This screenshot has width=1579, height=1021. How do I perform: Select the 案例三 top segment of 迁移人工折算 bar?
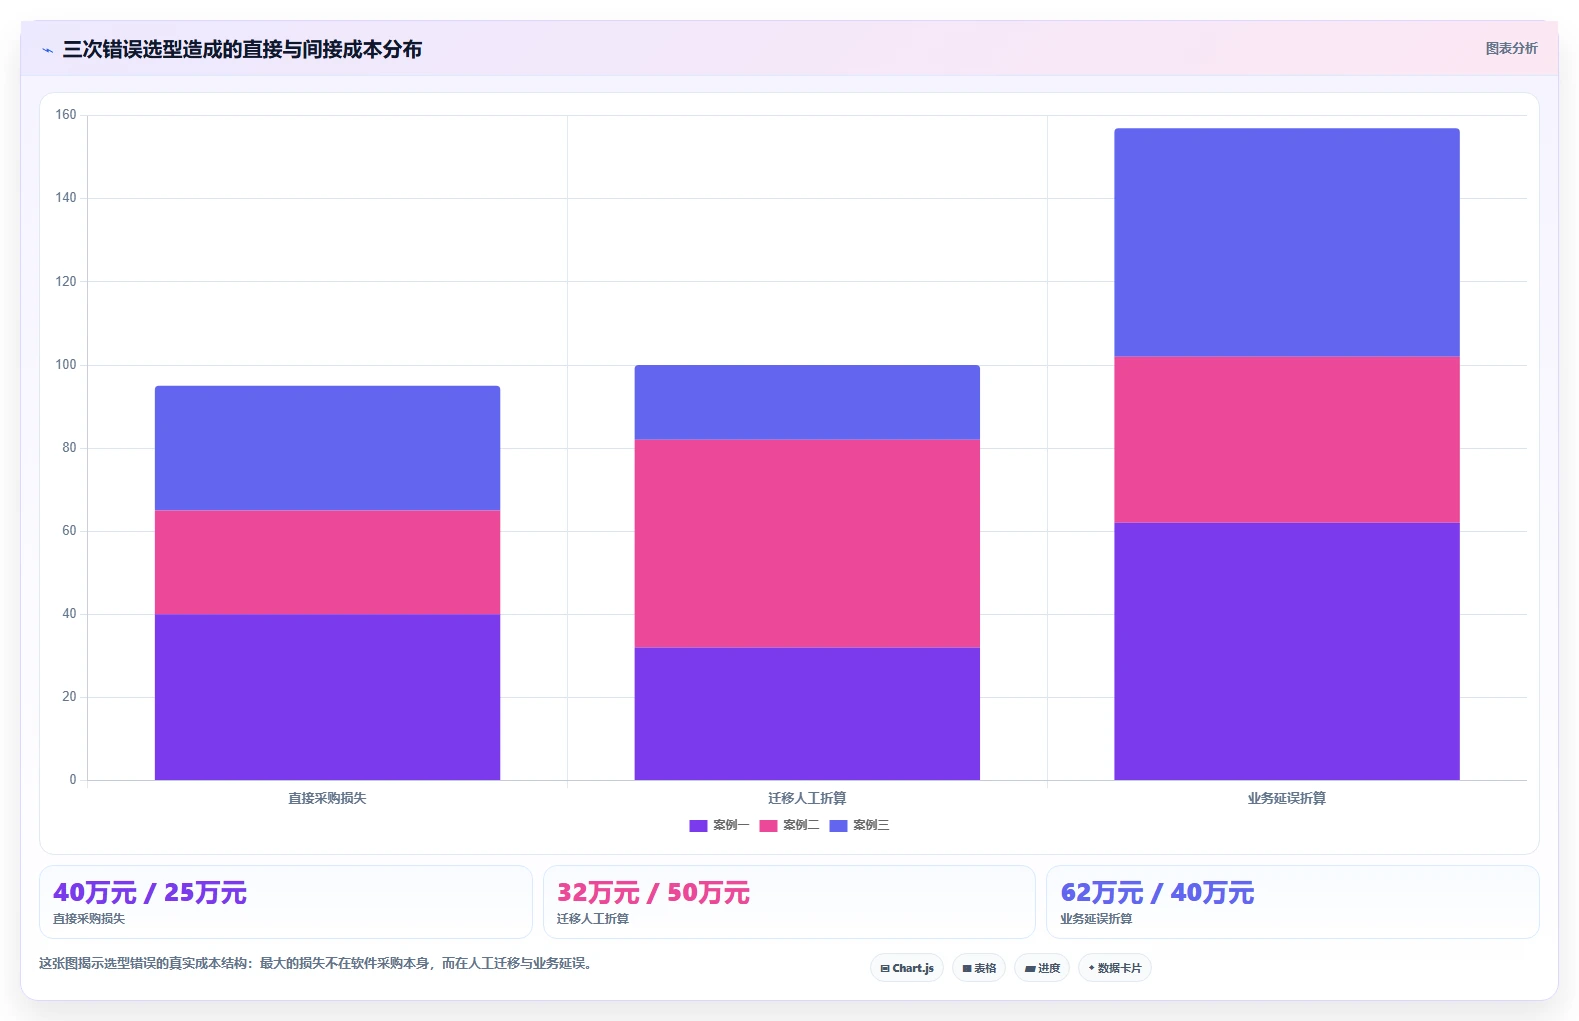pos(807,402)
